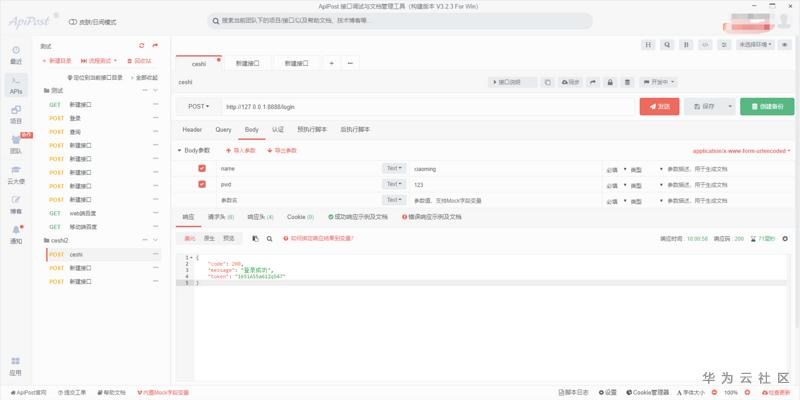
Task: Click the request URL input field
Action: coord(428,107)
